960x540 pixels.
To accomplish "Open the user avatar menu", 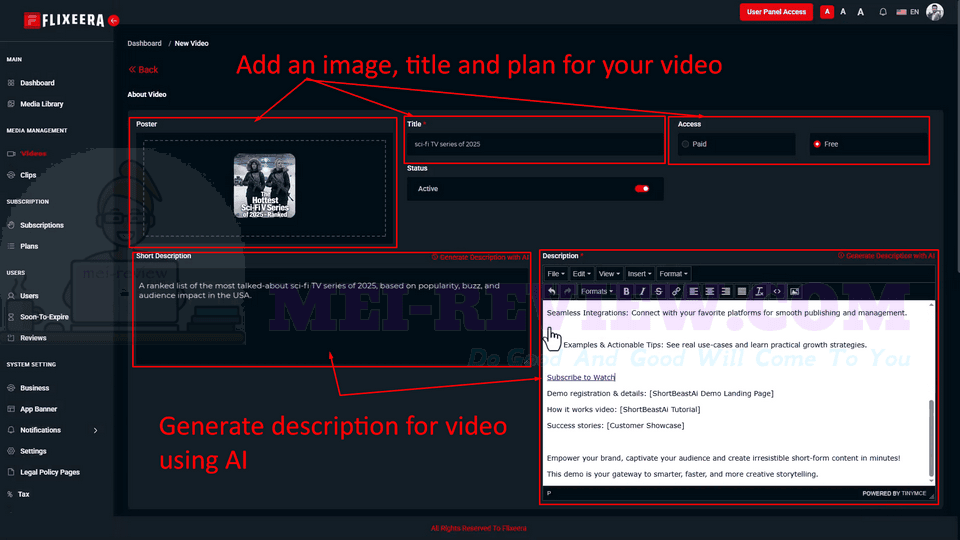I will coord(935,12).
